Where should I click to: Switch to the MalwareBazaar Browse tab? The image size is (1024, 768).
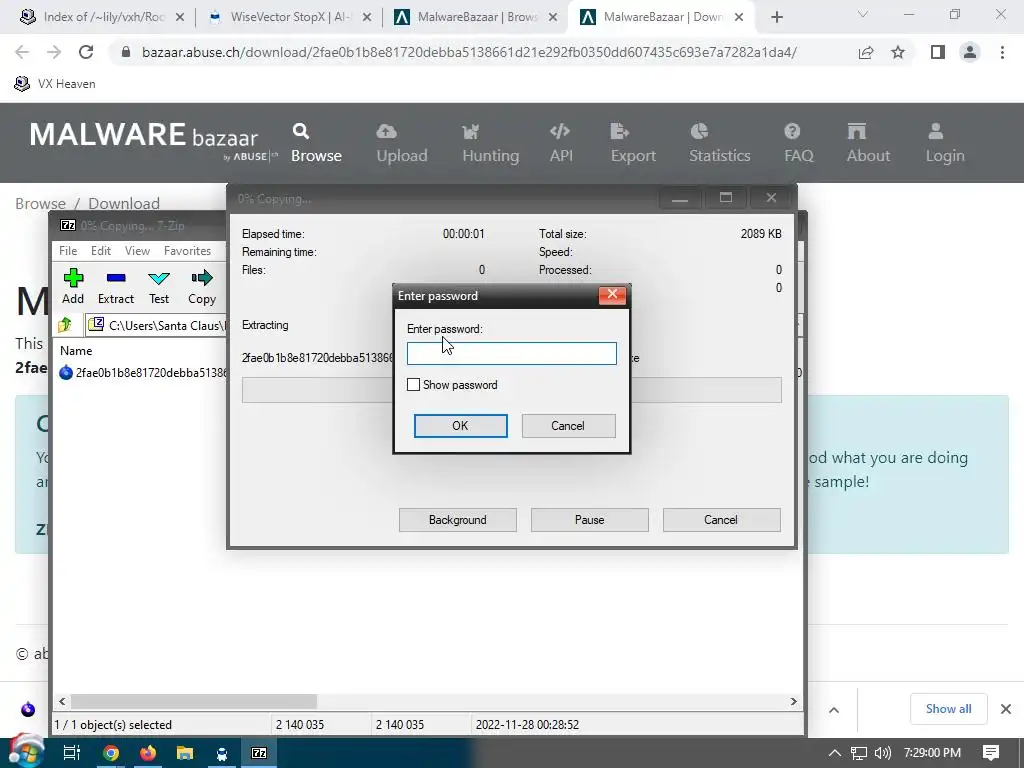click(x=475, y=17)
